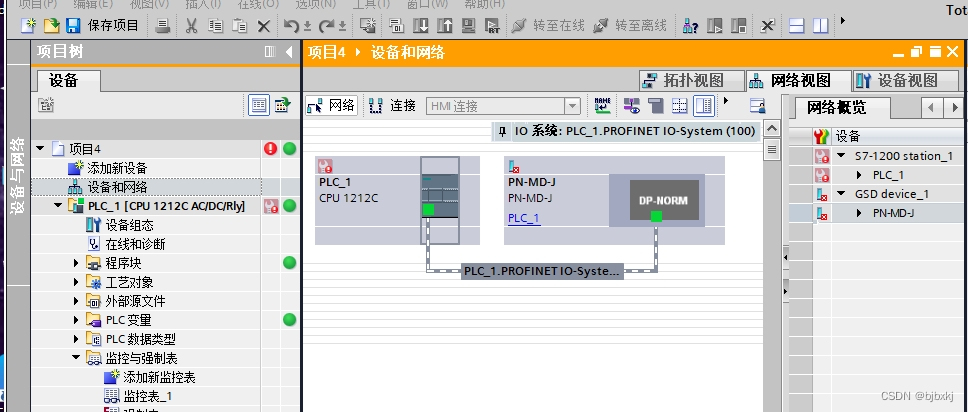Open 设备组态 in project tree

130,225
